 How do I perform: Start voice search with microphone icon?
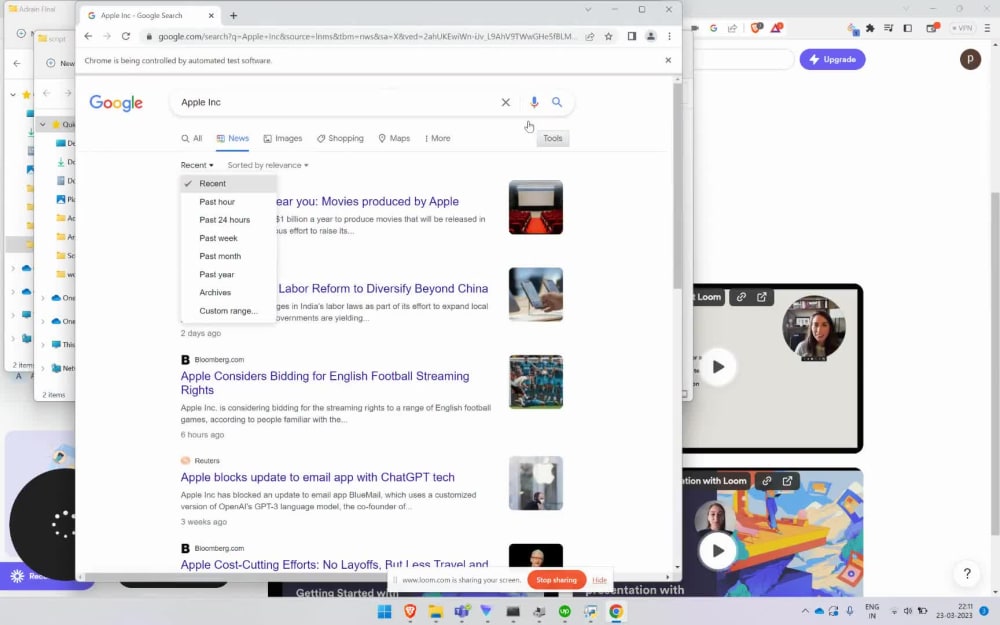coord(534,102)
